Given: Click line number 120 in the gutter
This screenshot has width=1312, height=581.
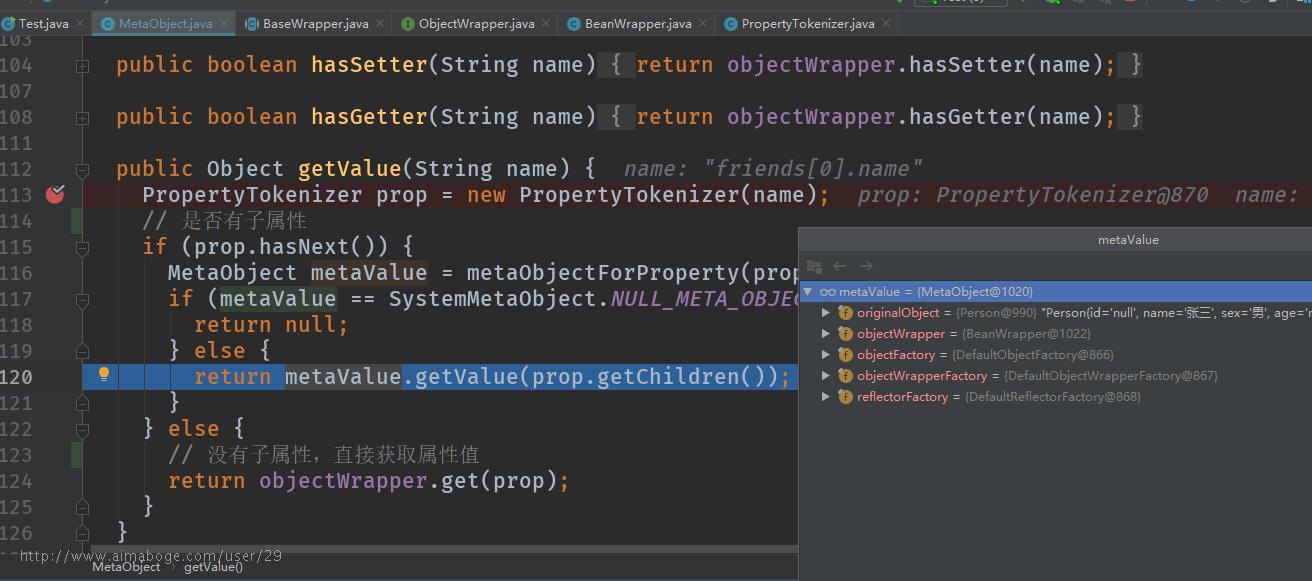Looking at the screenshot, I should click(x=16, y=377).
